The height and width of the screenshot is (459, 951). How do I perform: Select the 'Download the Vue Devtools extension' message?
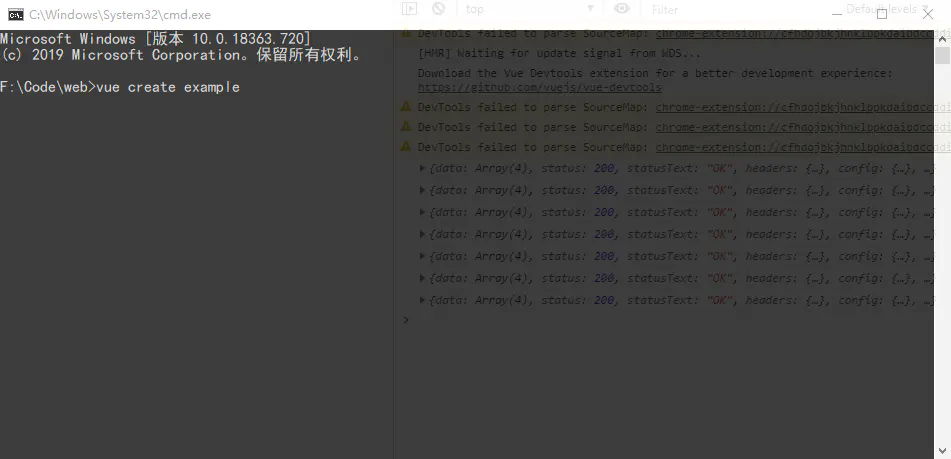click(655, 73)
